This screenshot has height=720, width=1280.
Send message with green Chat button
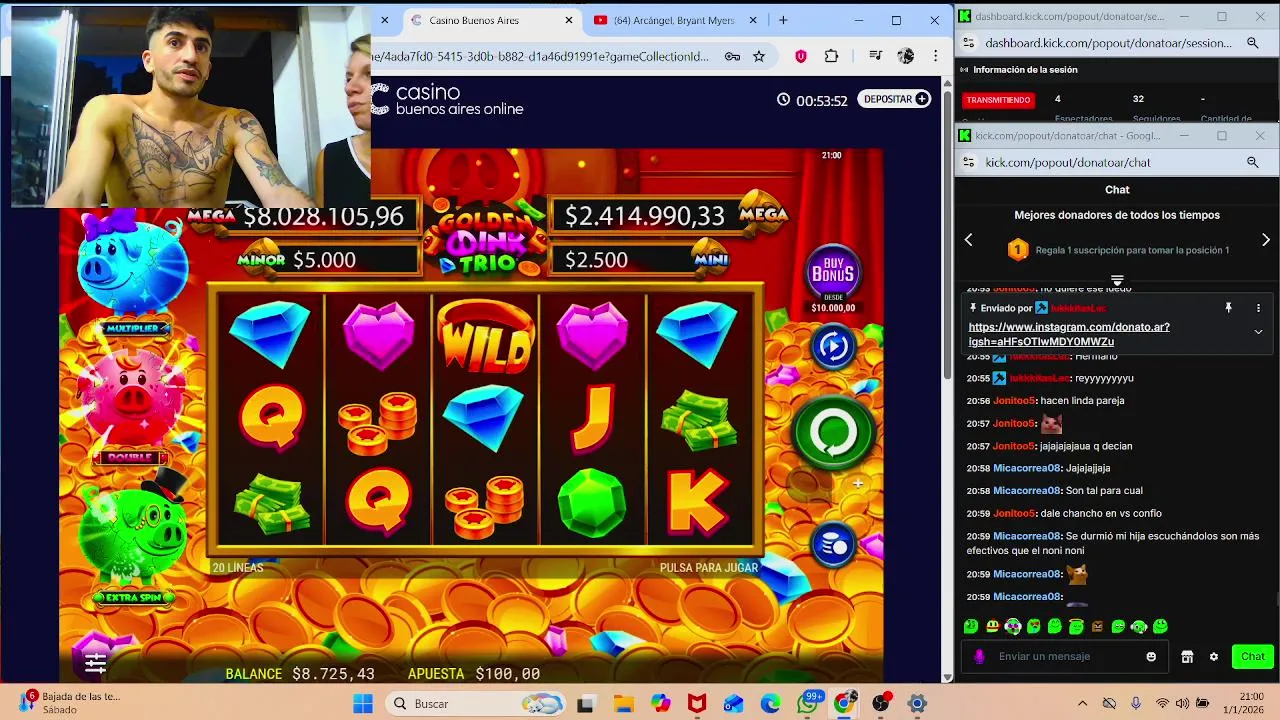(x=1253, y=656)
